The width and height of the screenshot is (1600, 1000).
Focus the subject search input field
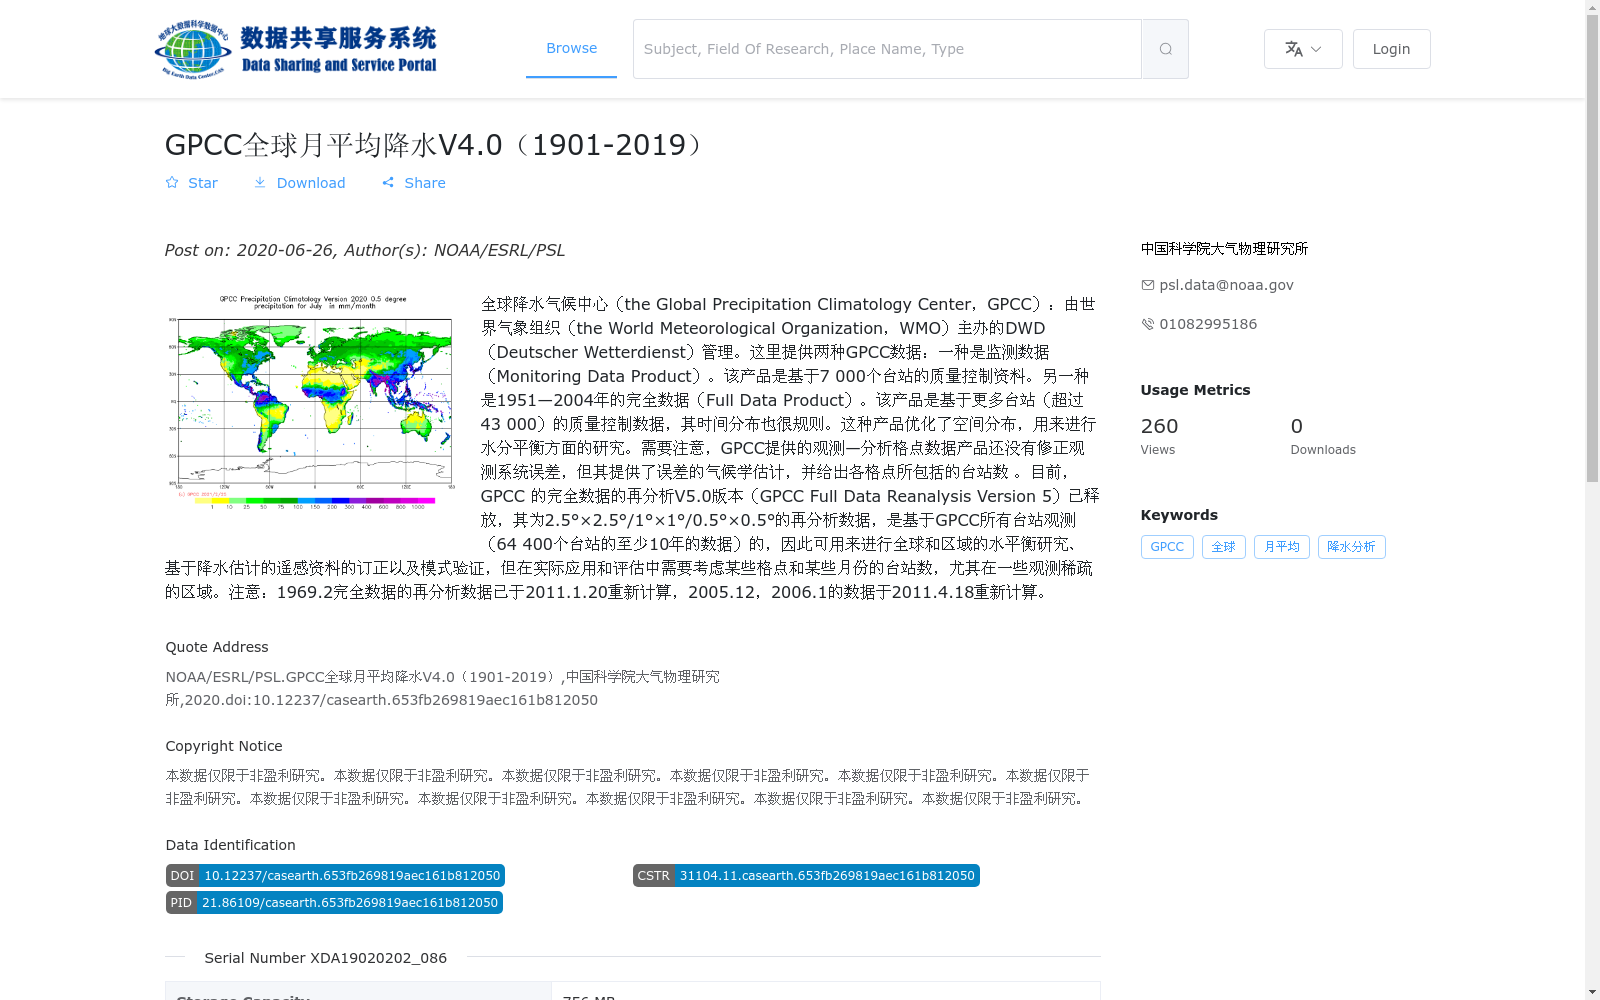point(887,49)
